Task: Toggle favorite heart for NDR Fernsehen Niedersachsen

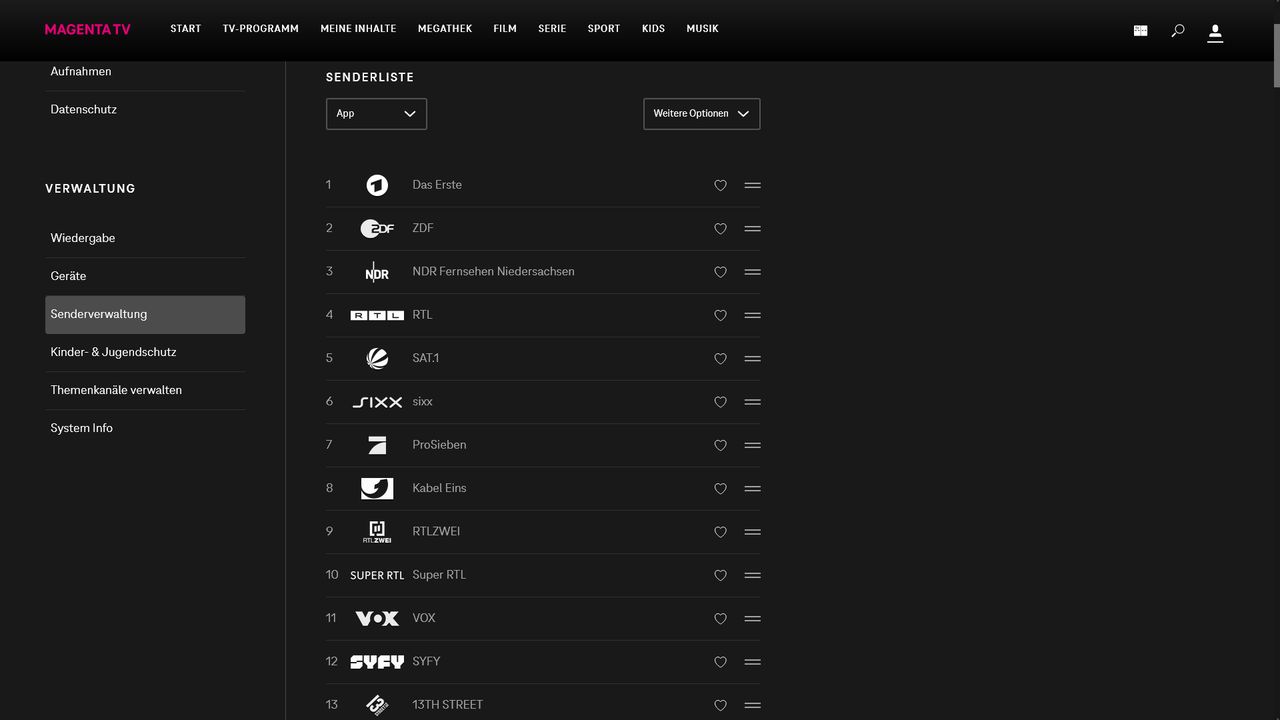Action: [x=720, y=272]
